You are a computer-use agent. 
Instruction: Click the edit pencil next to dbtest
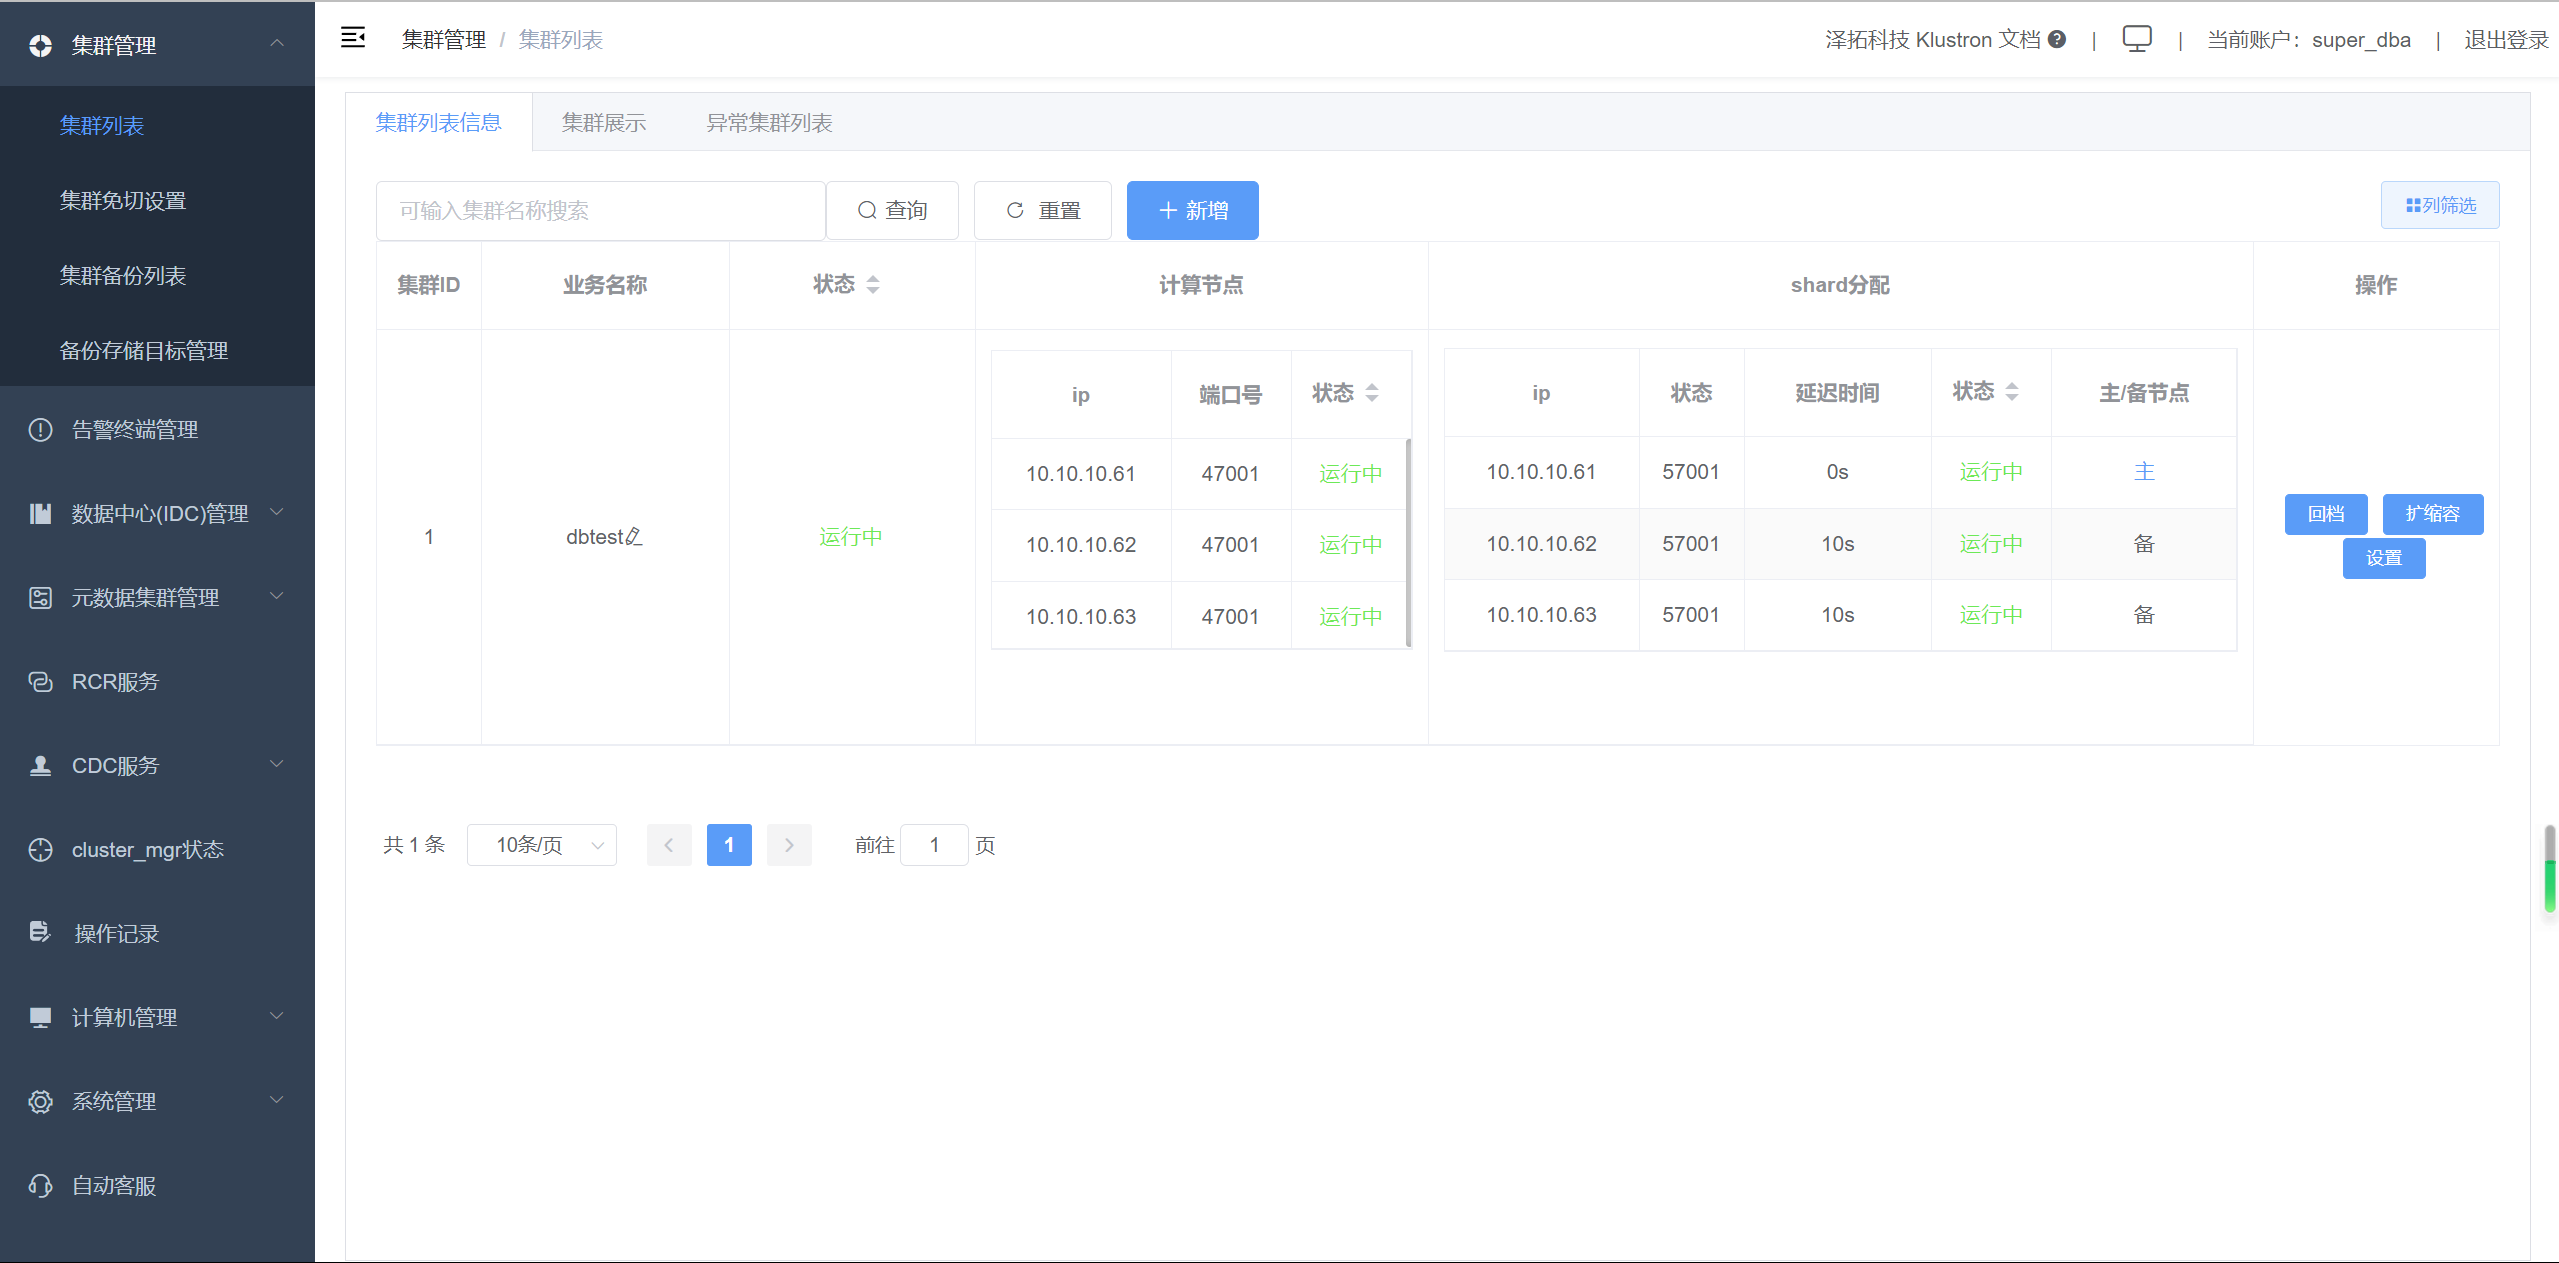pyautogui.click(x=633, y=537)
